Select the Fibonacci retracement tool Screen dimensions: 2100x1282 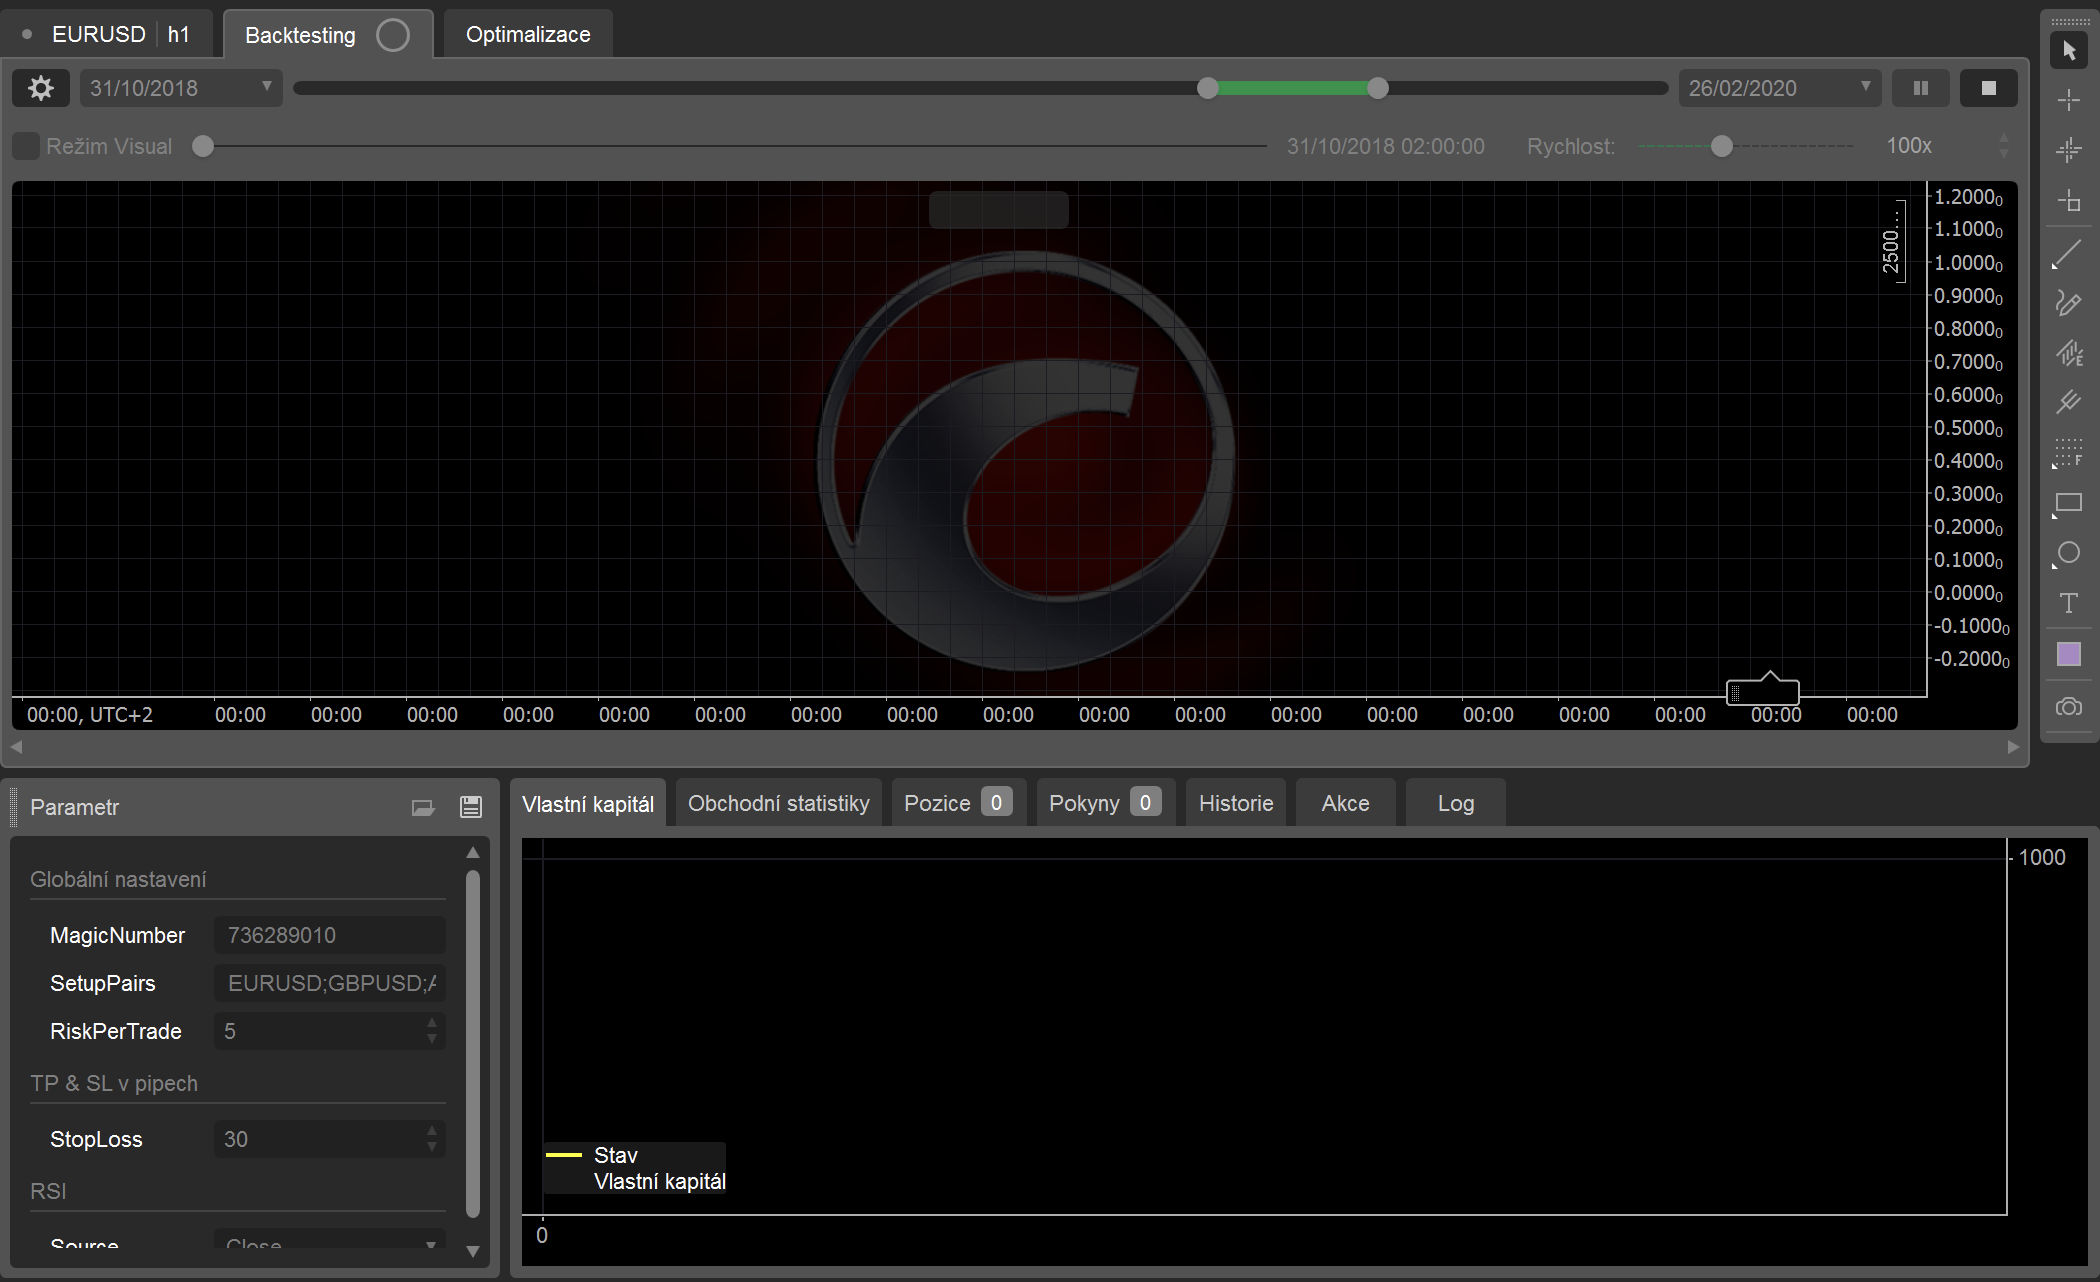point(2068,452)
